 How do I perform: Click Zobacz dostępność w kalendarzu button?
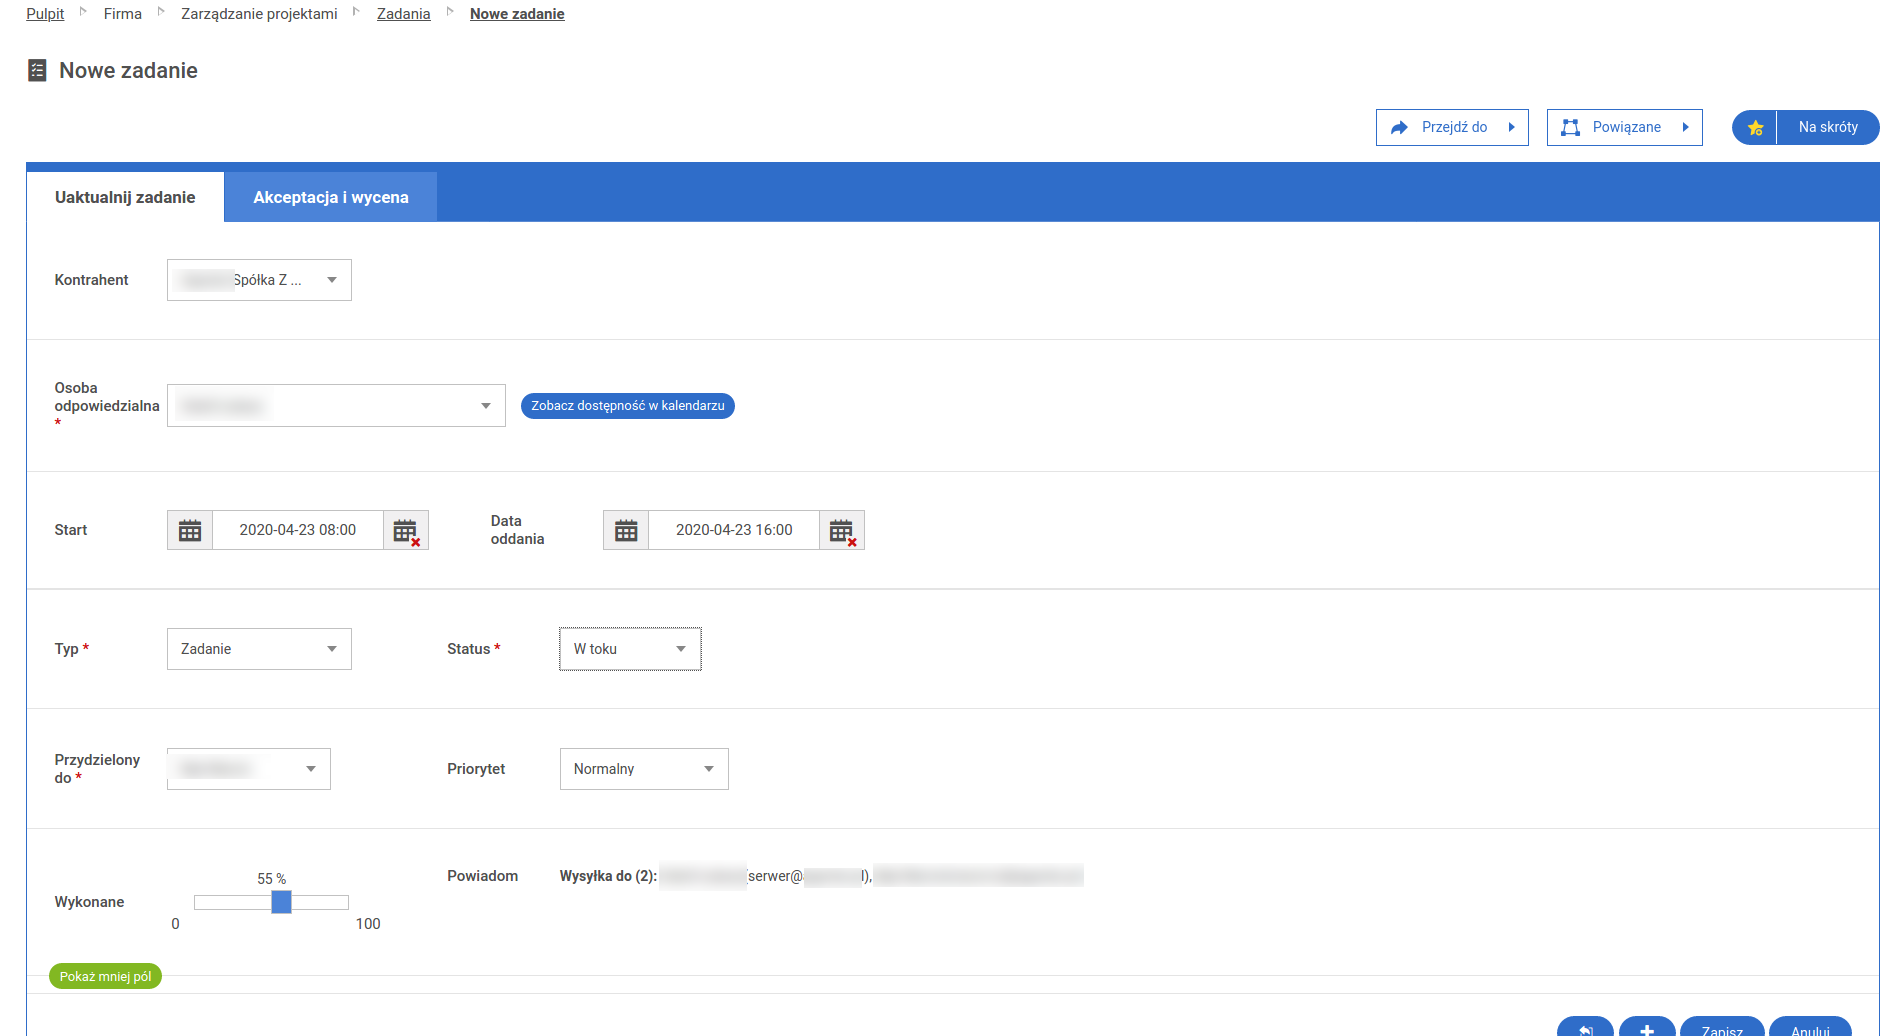(x=627, y=406)
